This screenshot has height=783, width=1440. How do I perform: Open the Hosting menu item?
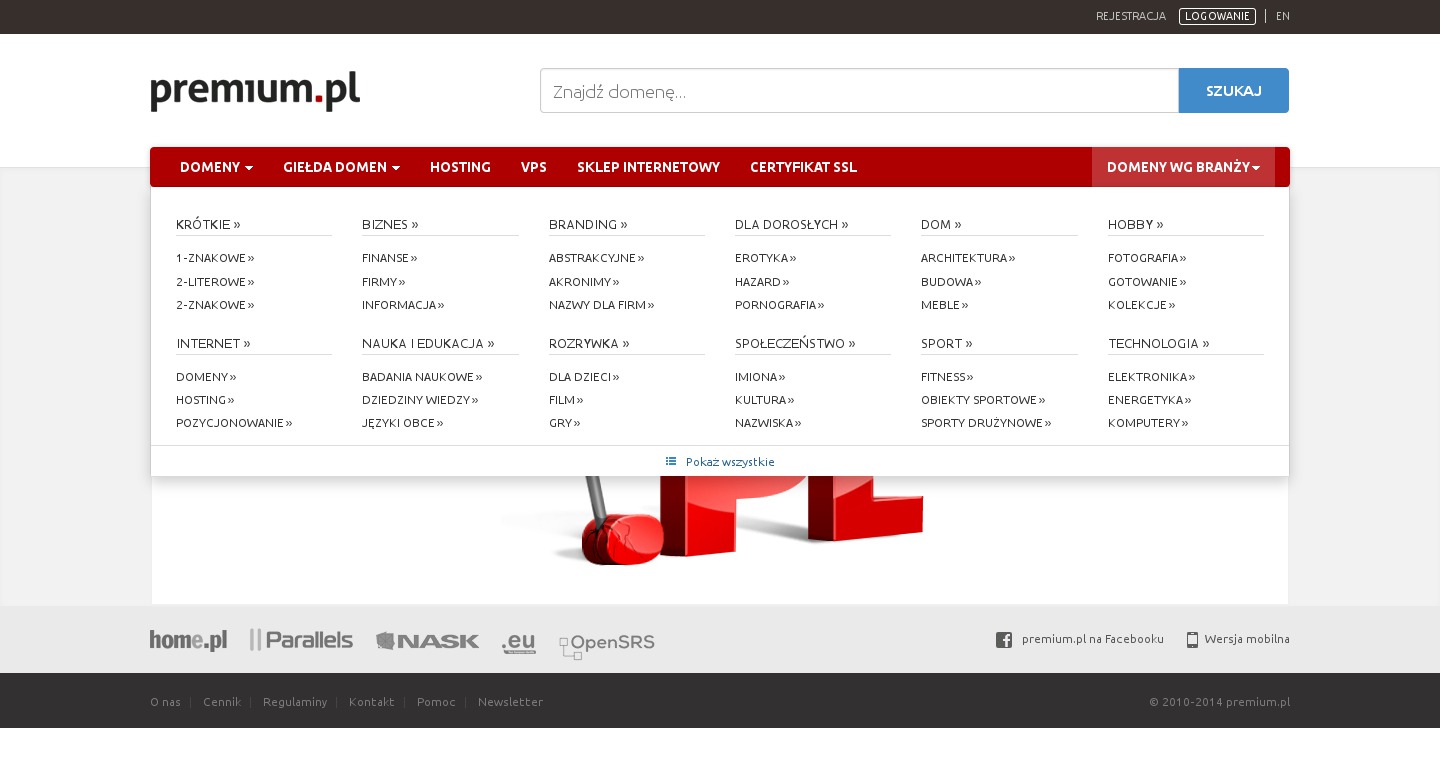tap(460, 167)
